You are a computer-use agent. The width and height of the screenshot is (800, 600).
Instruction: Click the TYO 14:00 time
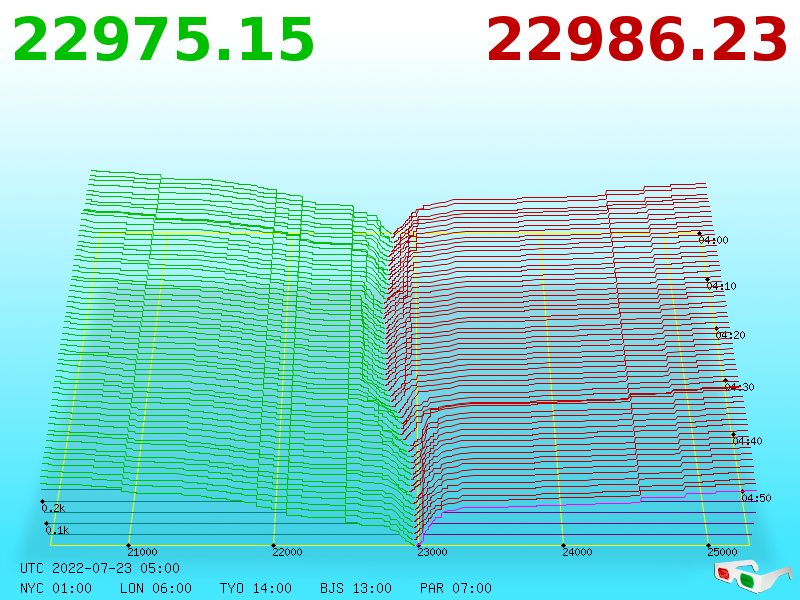256,588
